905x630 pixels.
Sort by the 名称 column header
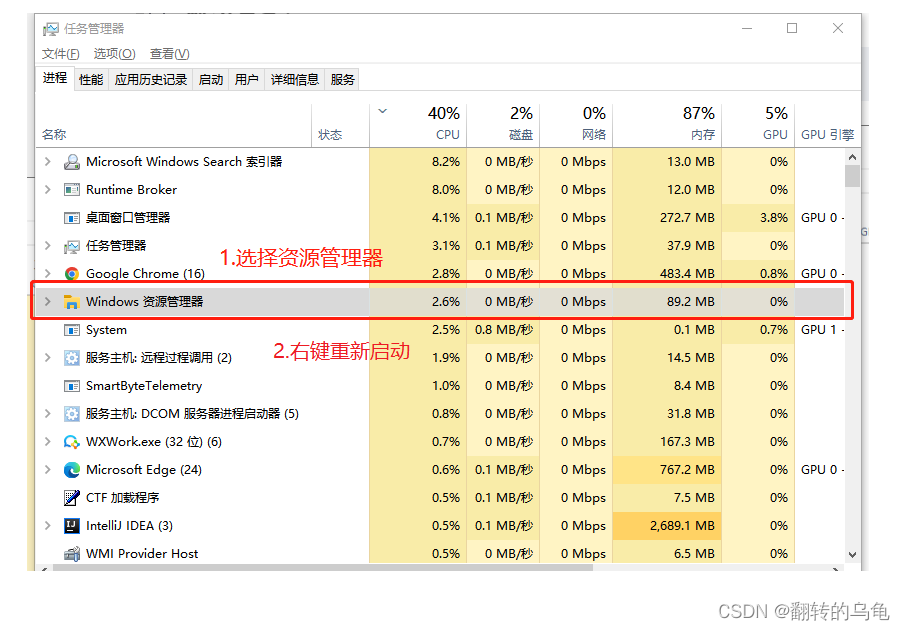(x=173, y=125)
